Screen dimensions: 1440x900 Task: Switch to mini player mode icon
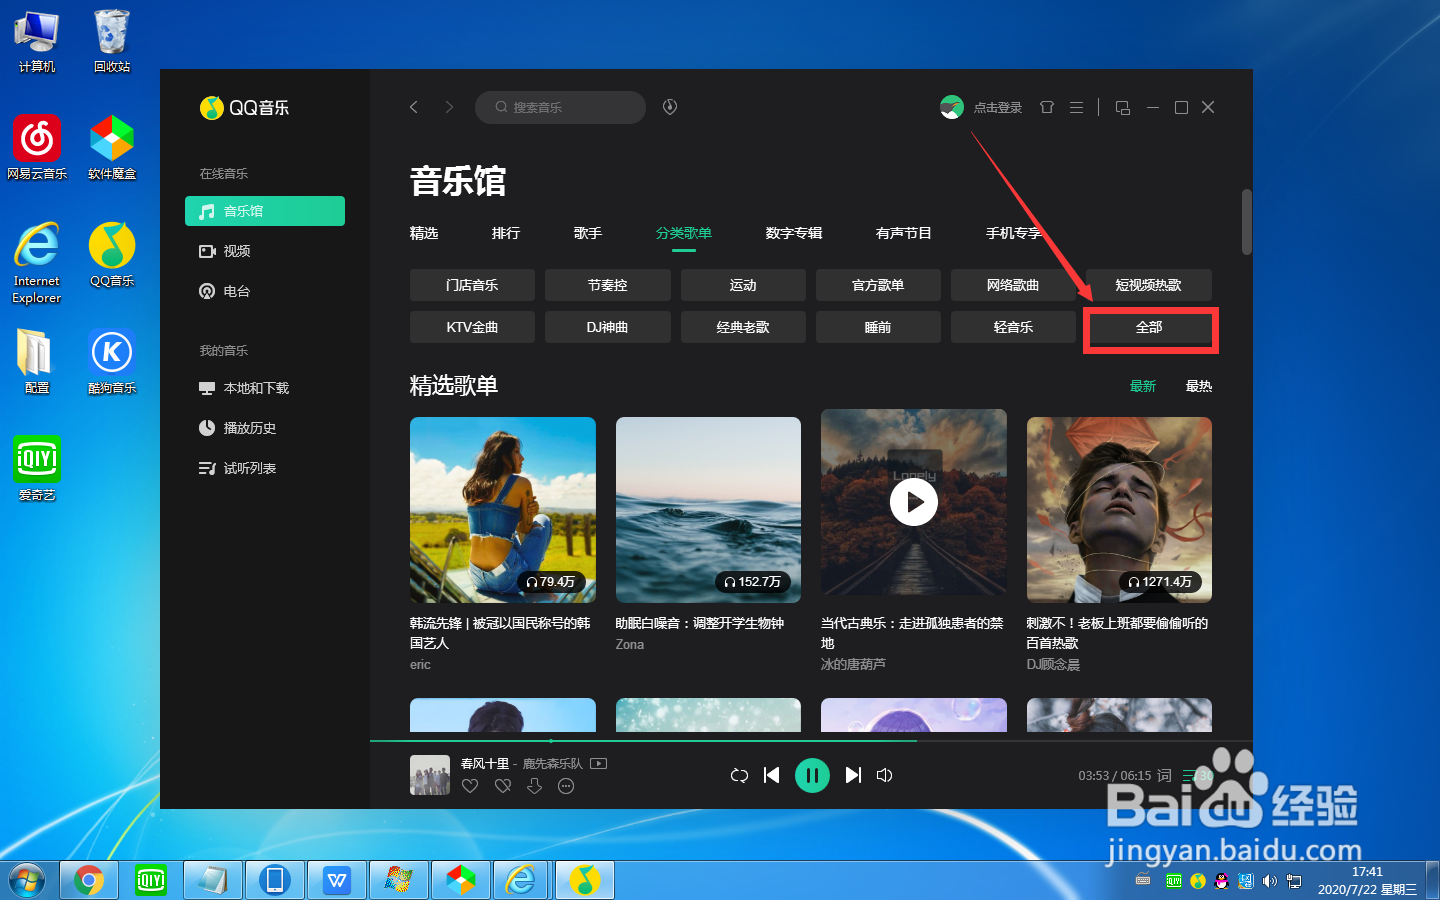1122,107
